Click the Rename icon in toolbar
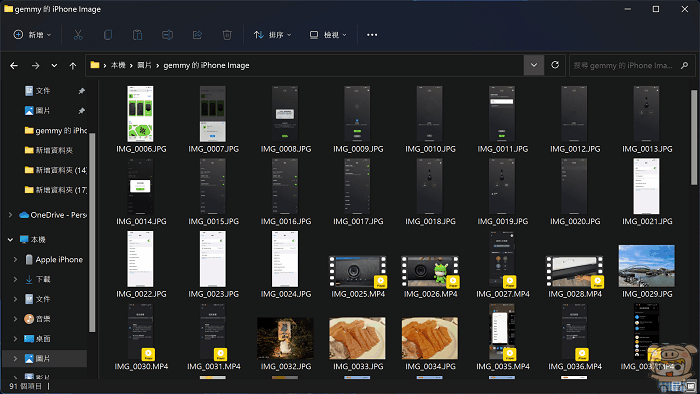The height and width of the screenshot is (394, 700). pos(167,35)
